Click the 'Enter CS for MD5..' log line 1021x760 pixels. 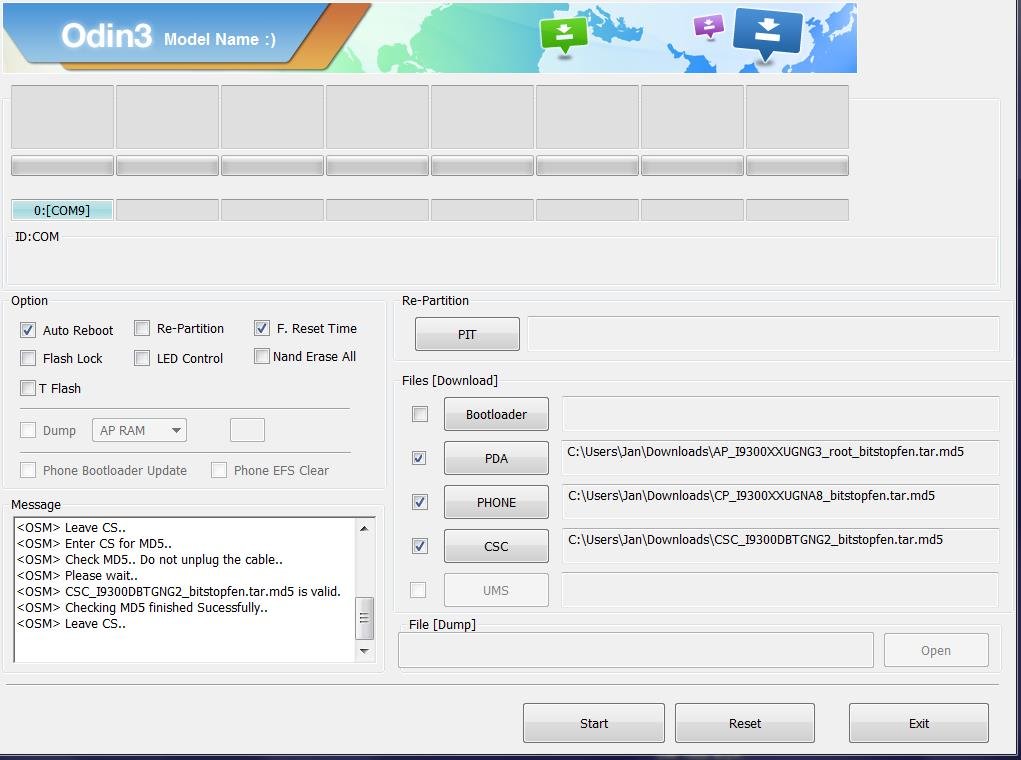94,544
